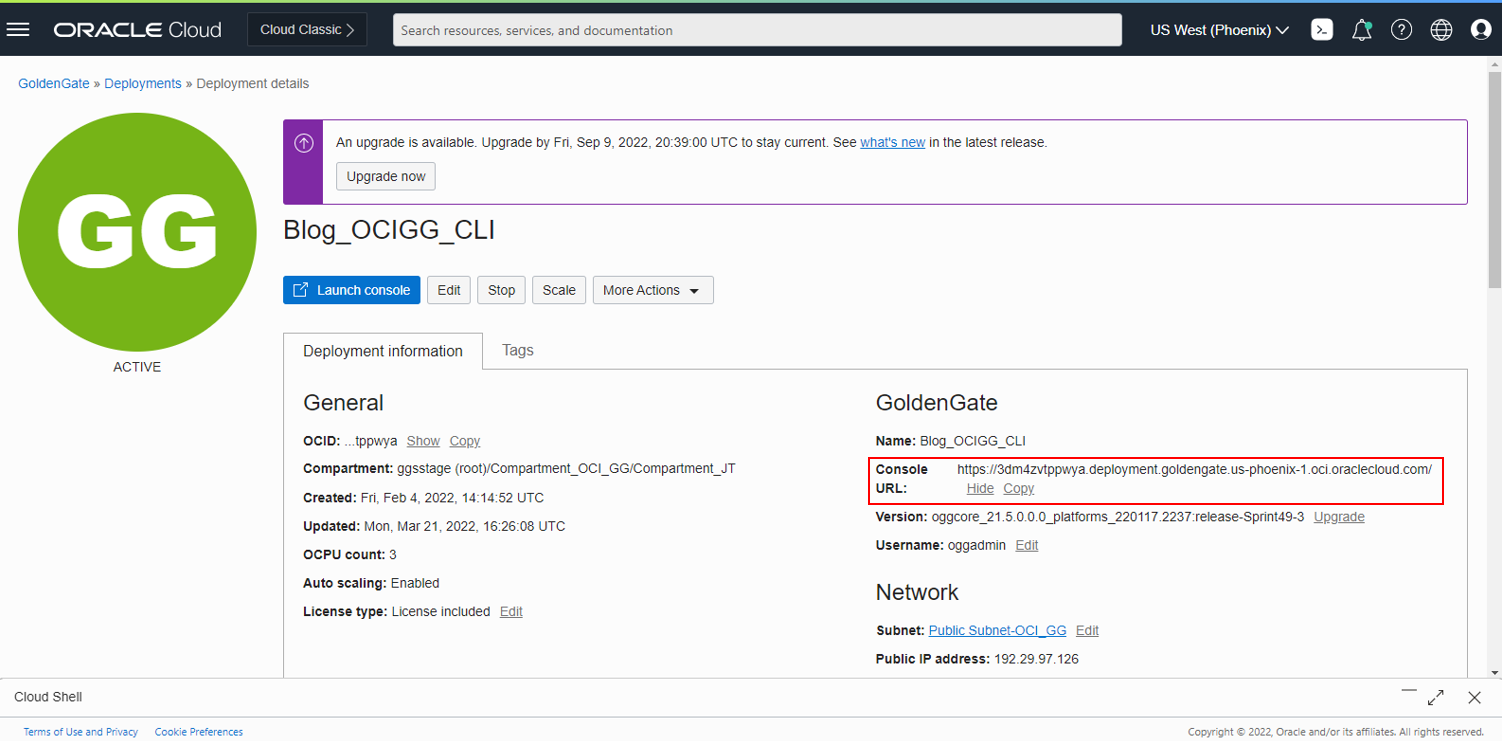Edit the oggadmin username
Screen dimensions: 1502x741
tap(1027, 546)
